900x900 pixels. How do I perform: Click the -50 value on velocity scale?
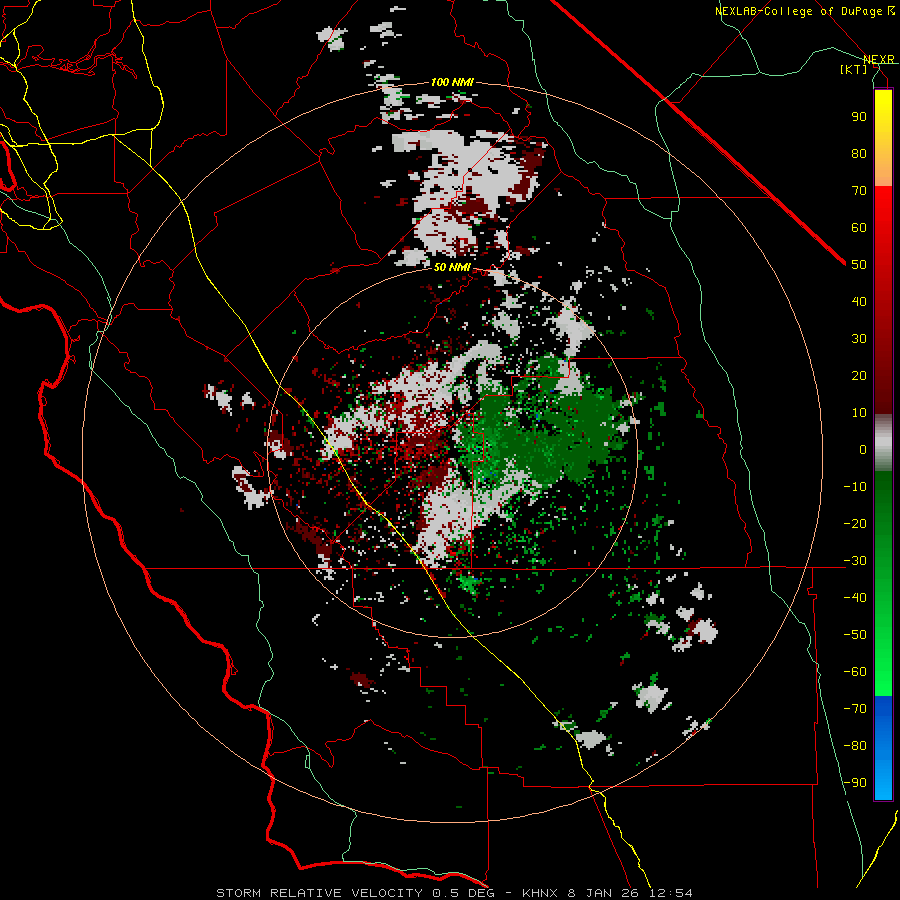pyautogui.click(x=855, y=635)
